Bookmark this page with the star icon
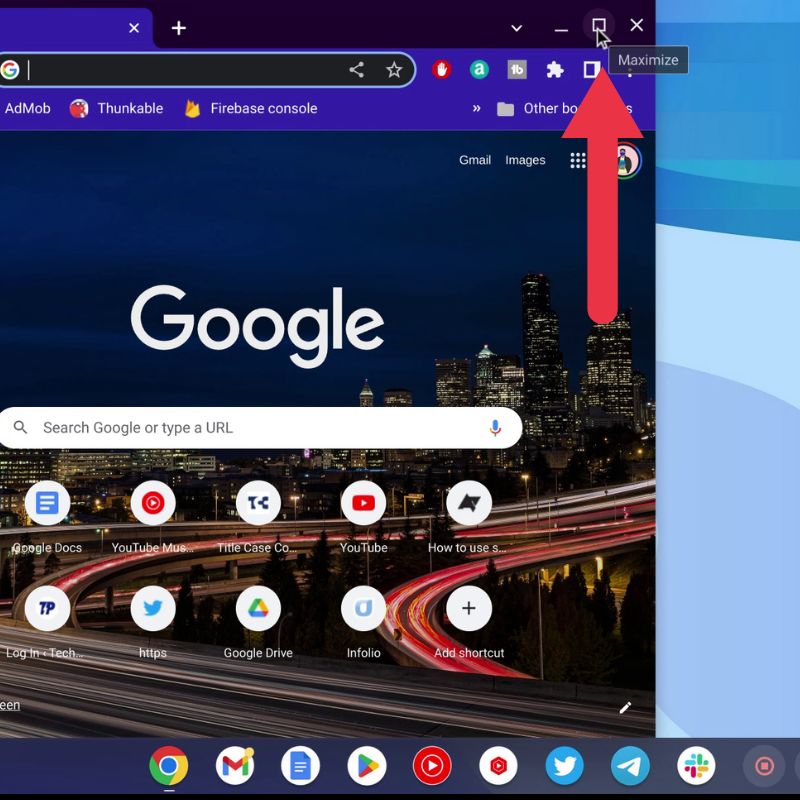 pos(394,69)
